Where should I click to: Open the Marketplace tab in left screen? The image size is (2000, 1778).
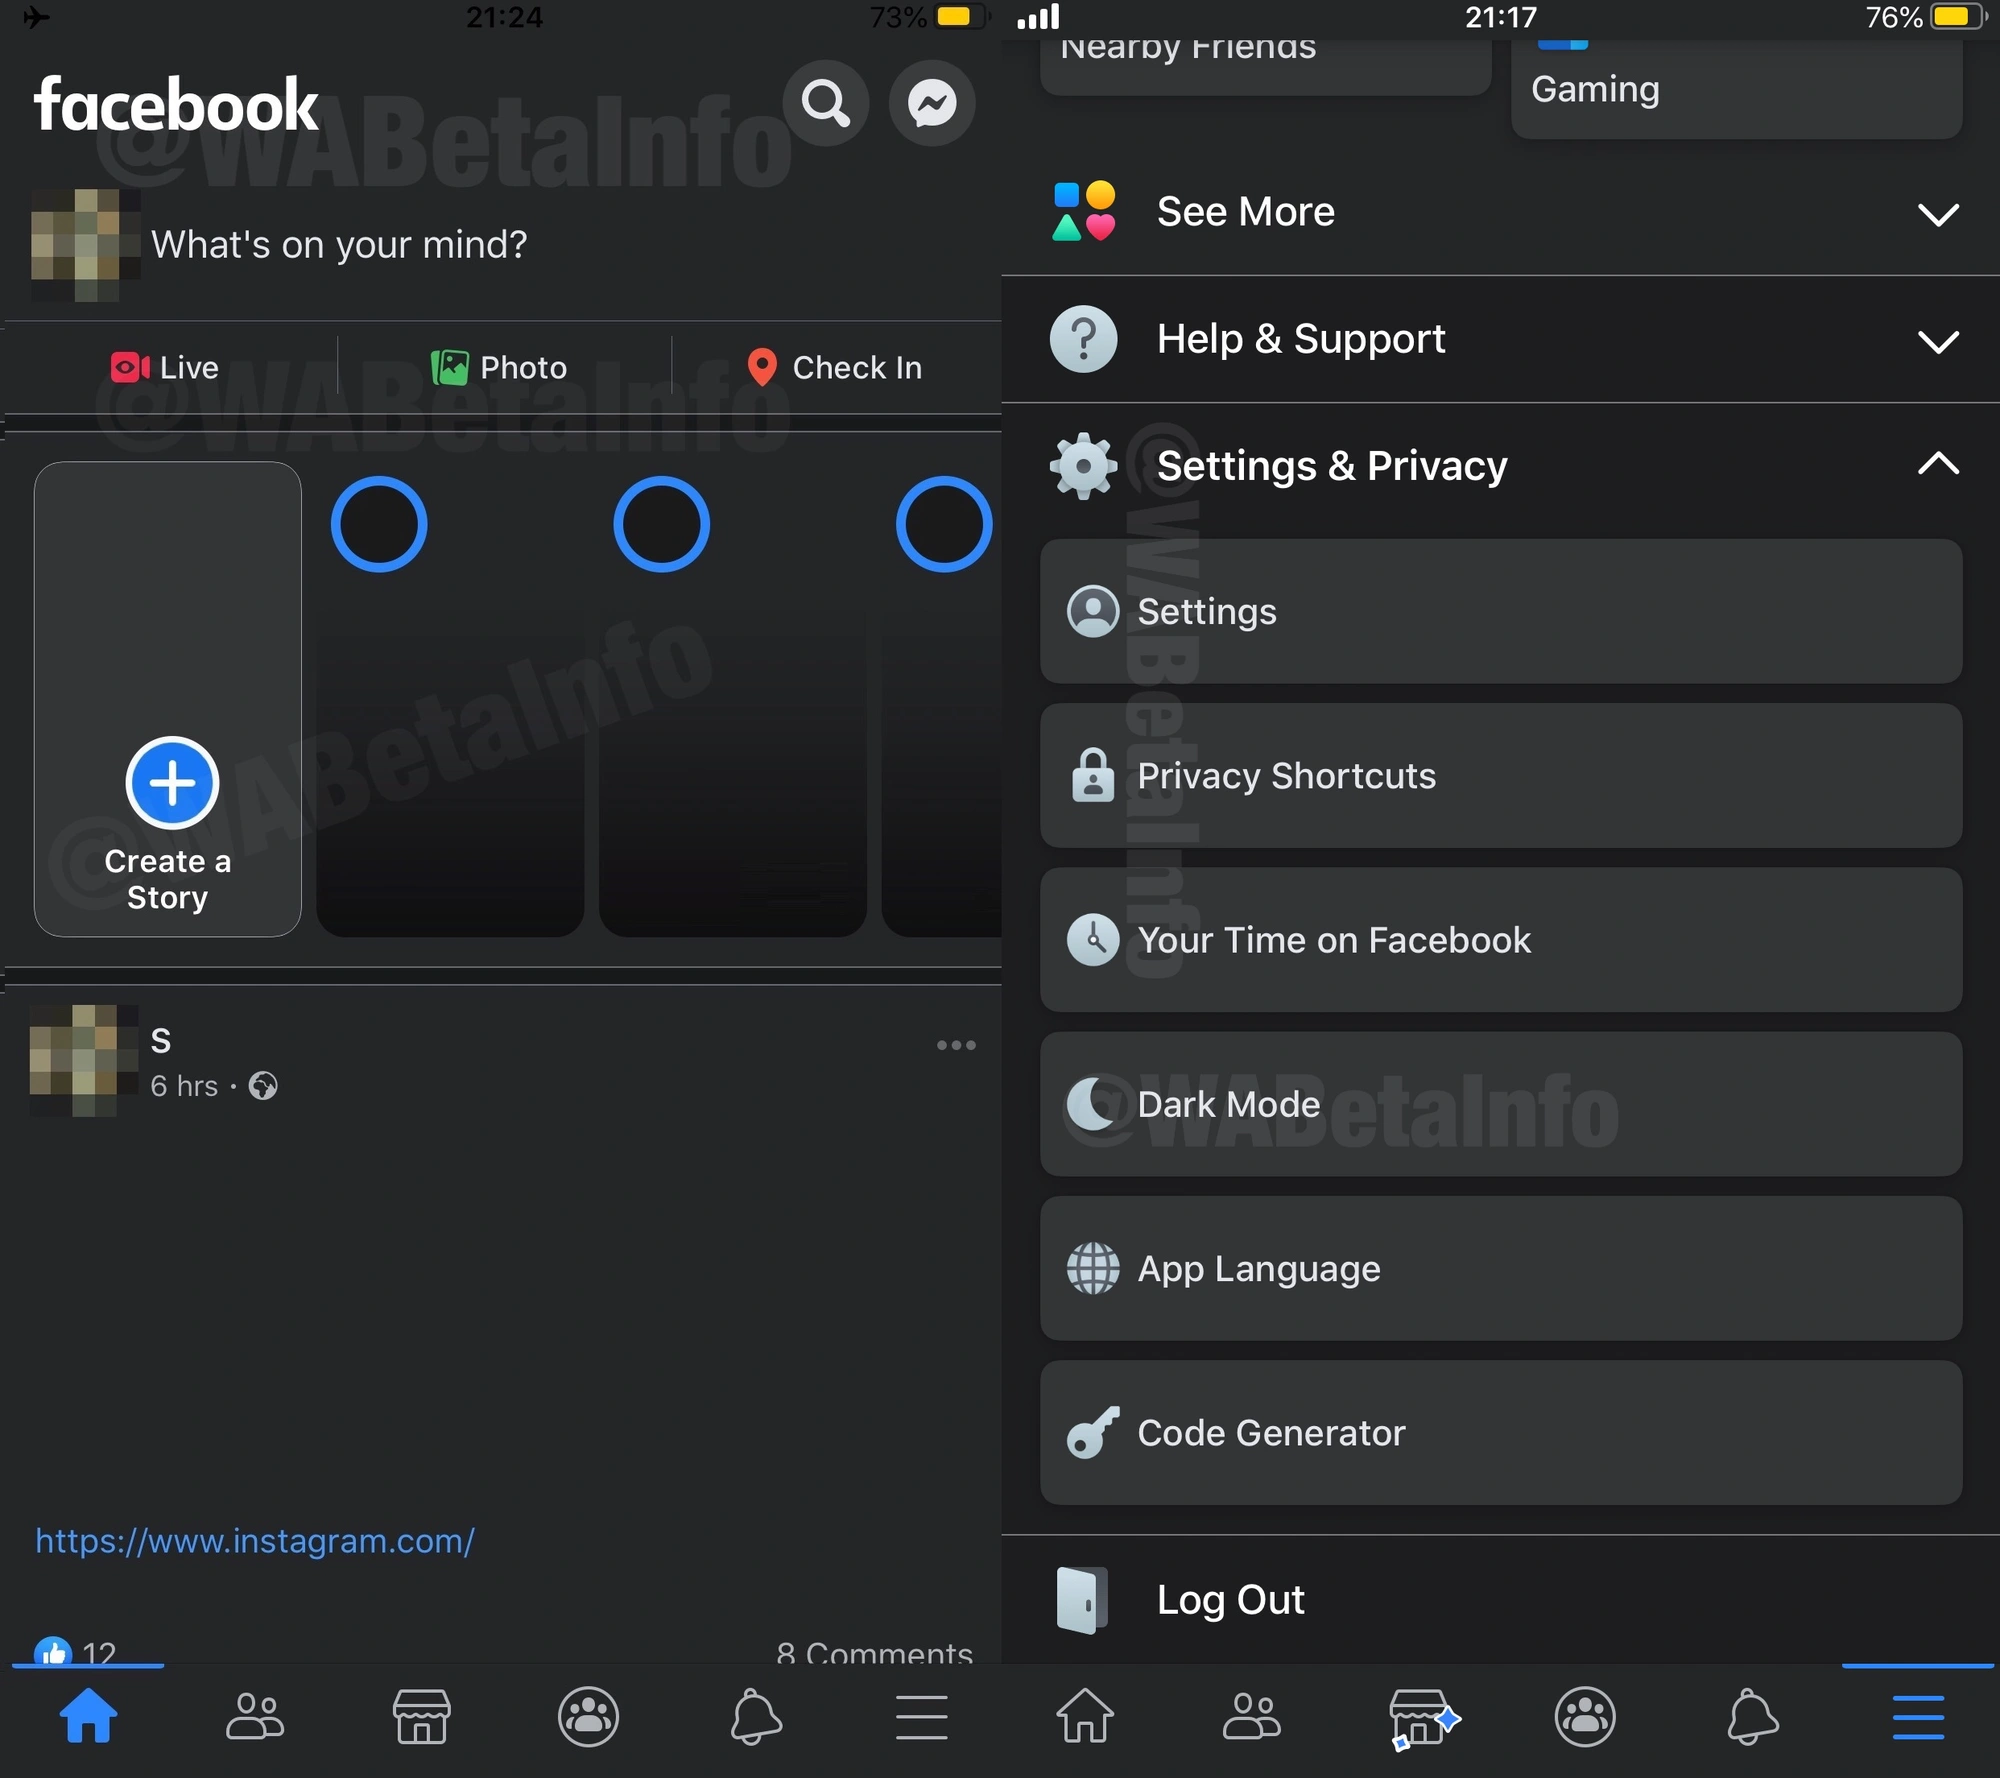[x=421, y=1716]
